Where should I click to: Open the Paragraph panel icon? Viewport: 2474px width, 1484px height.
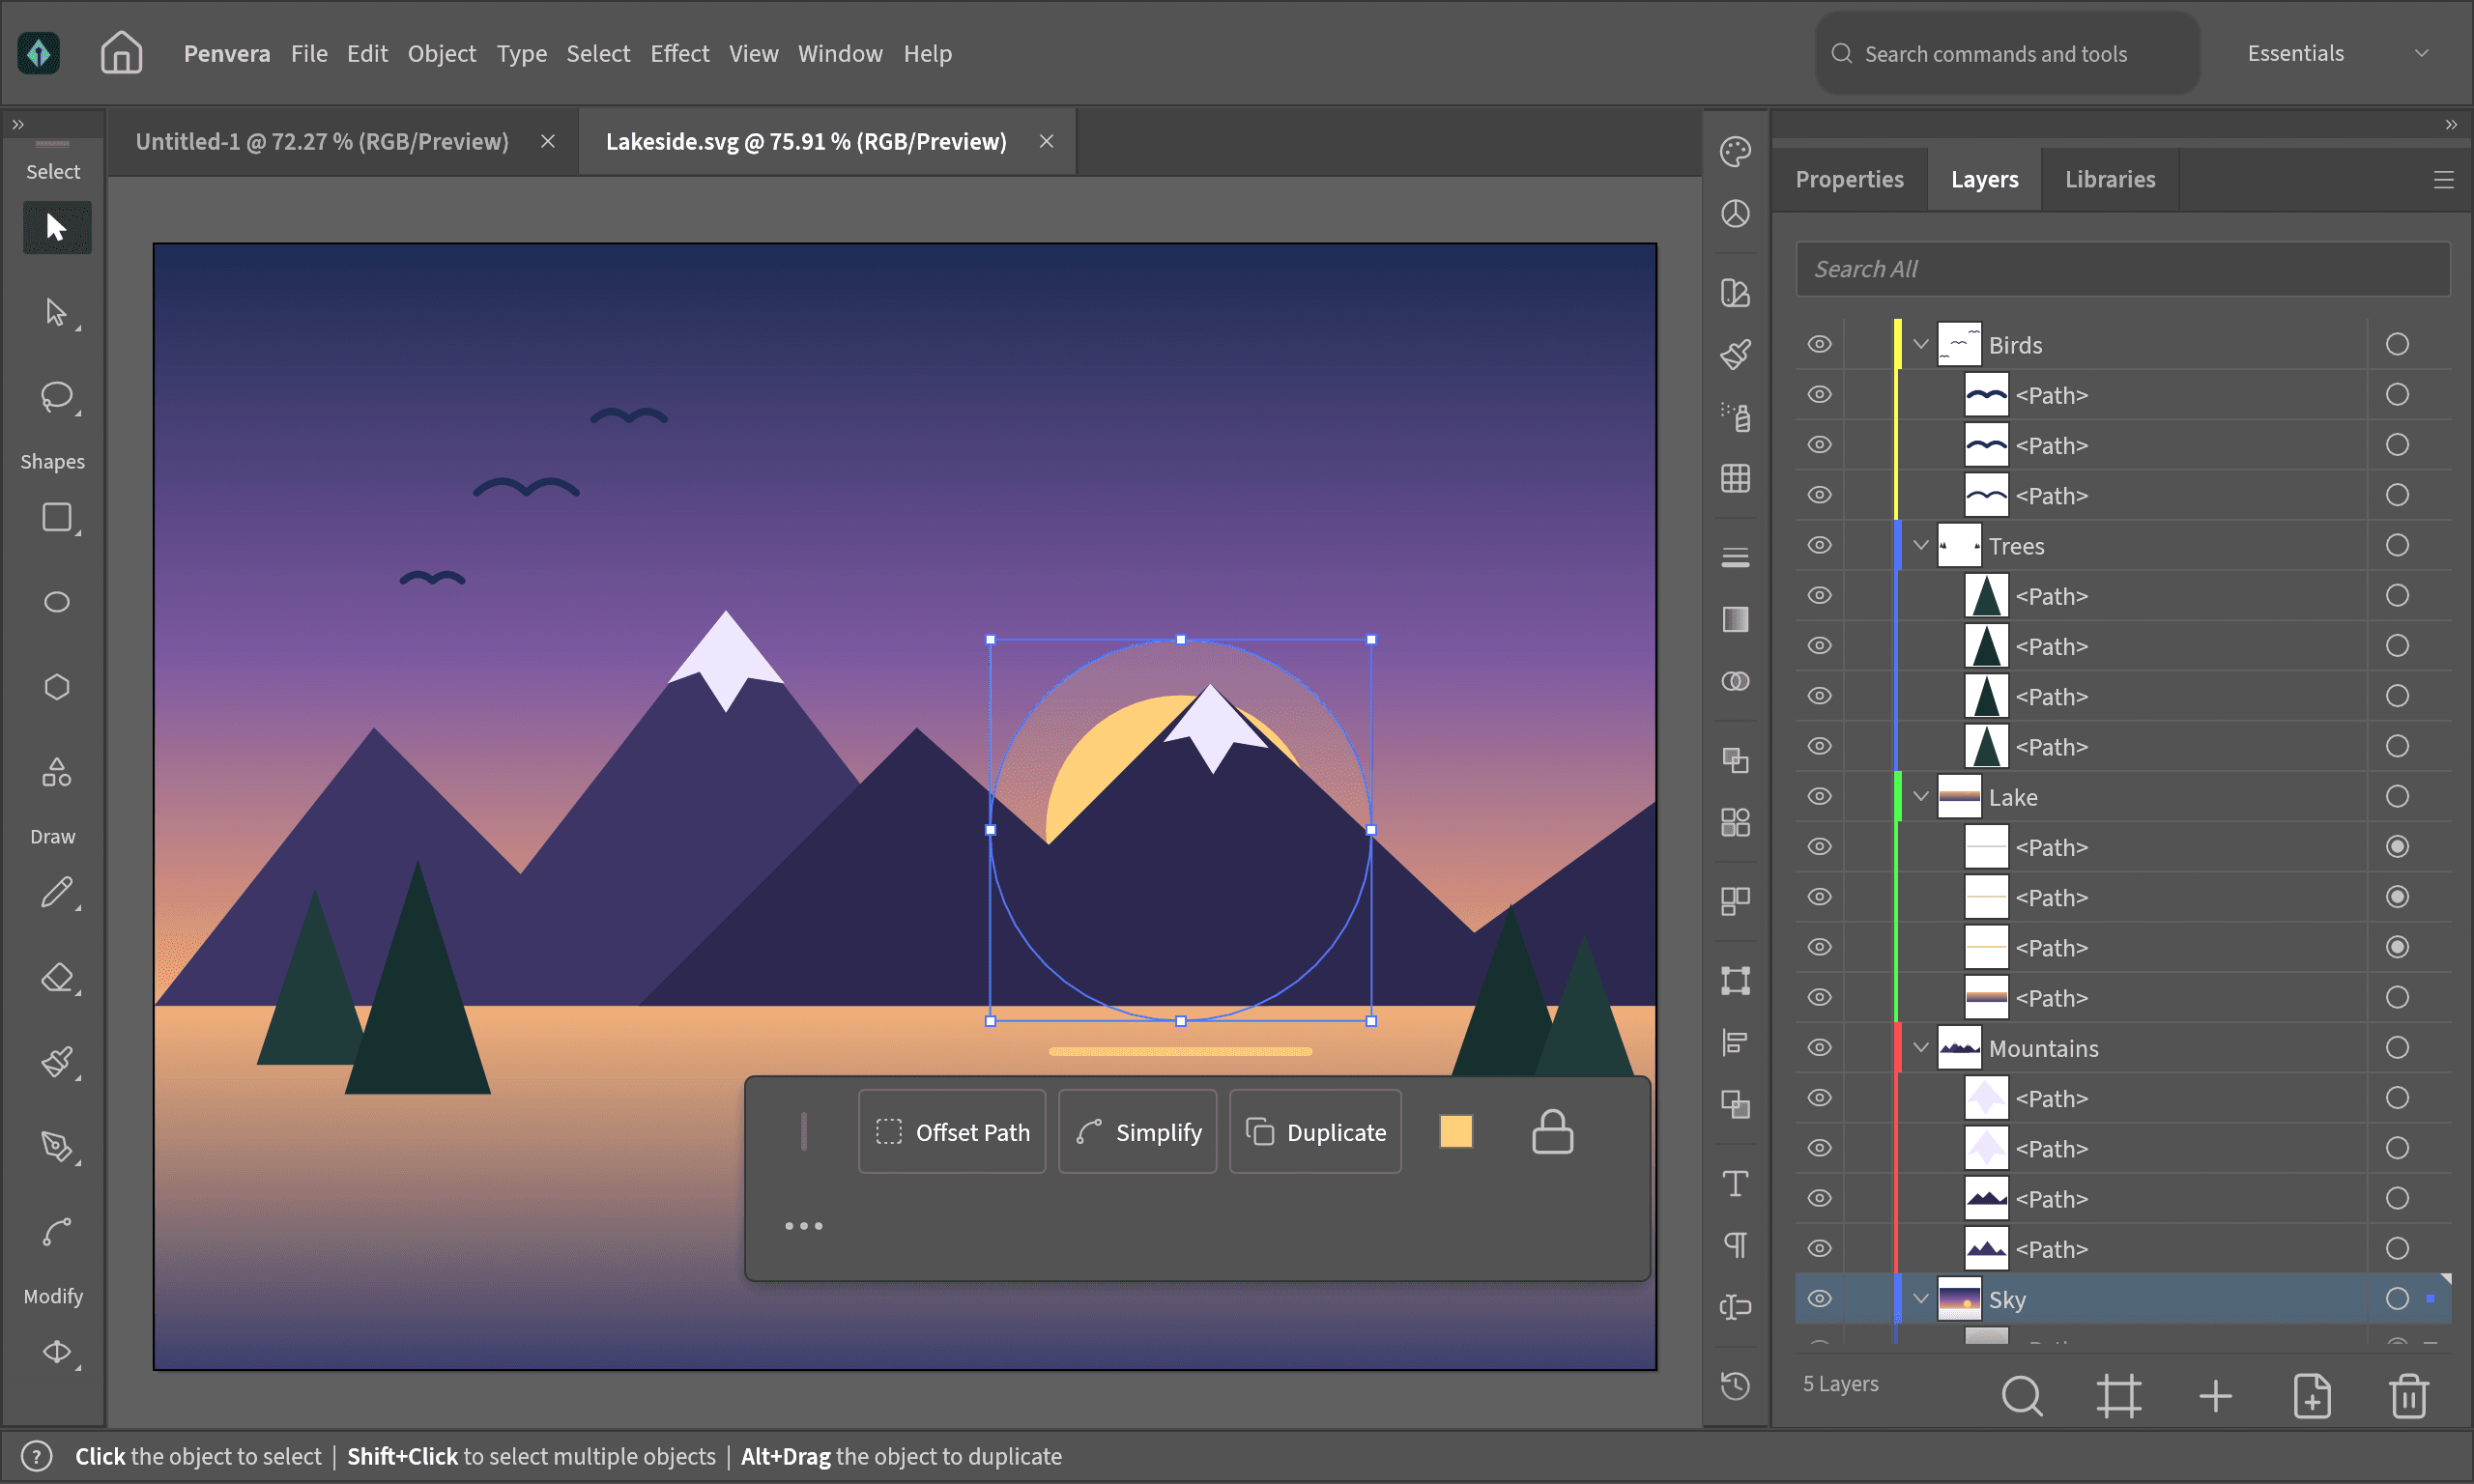click(x=1735, y=1245)
